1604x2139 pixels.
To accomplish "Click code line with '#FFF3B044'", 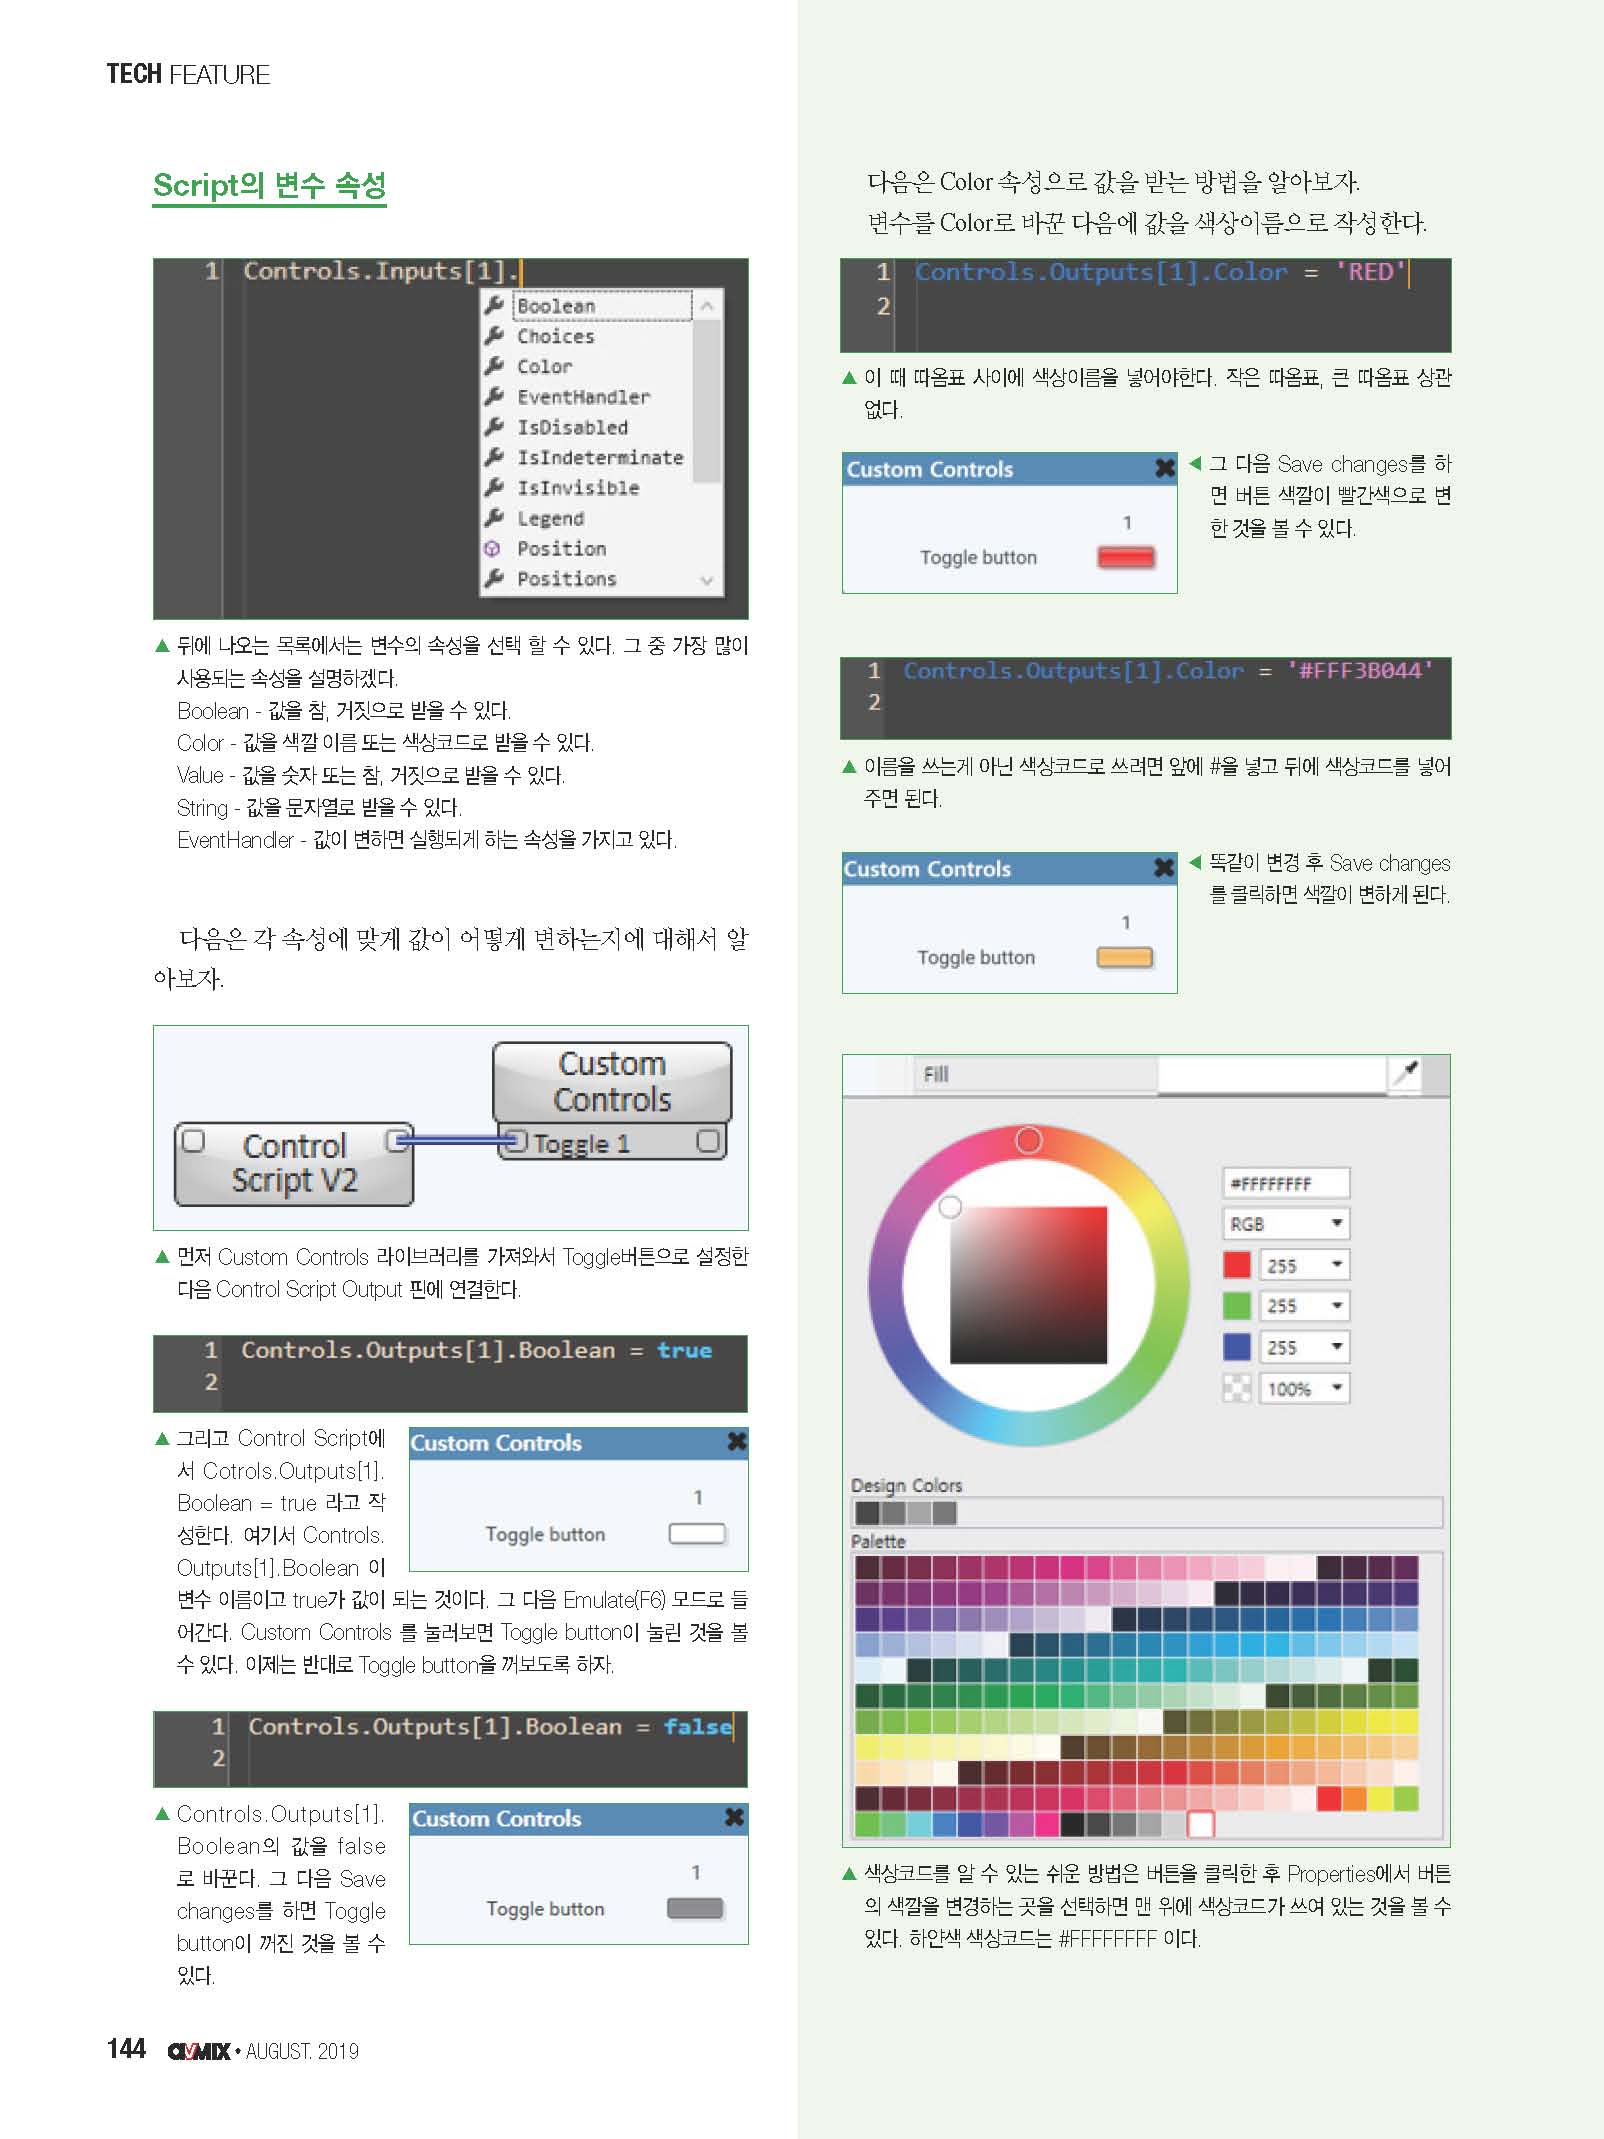I will pyautogui.click(x=1168, y=671).
